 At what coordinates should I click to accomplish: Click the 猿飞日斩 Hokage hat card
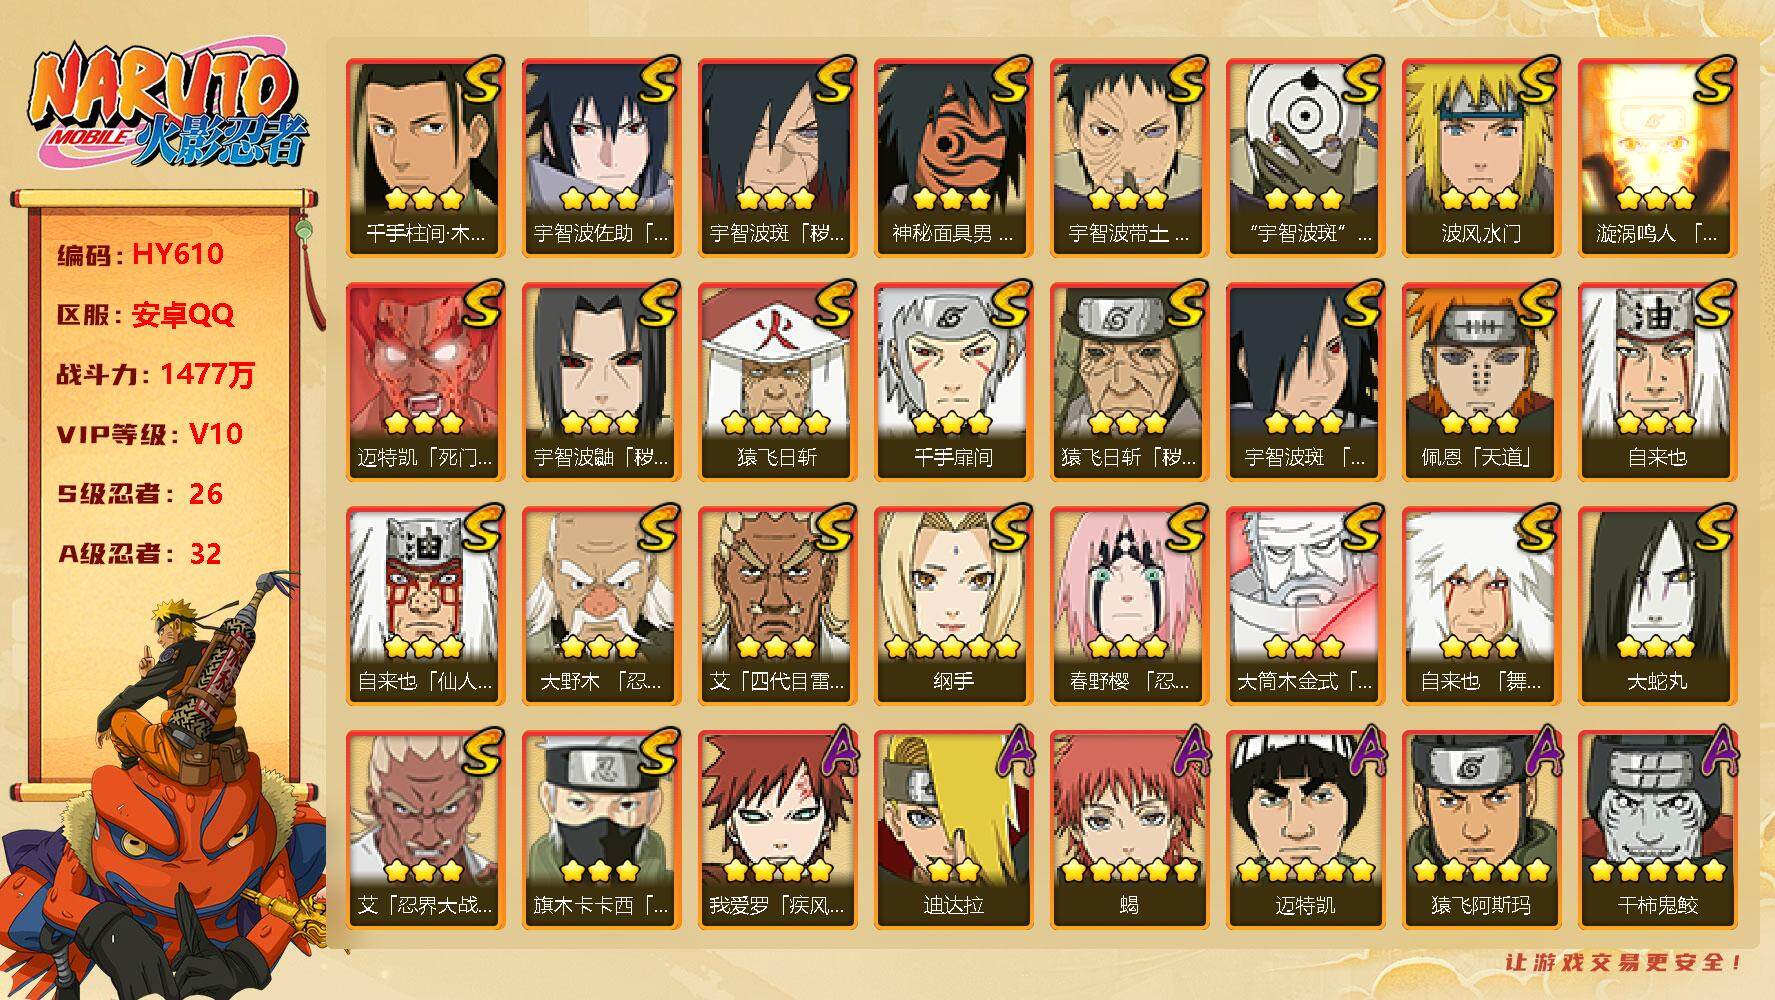coord(777,381)
